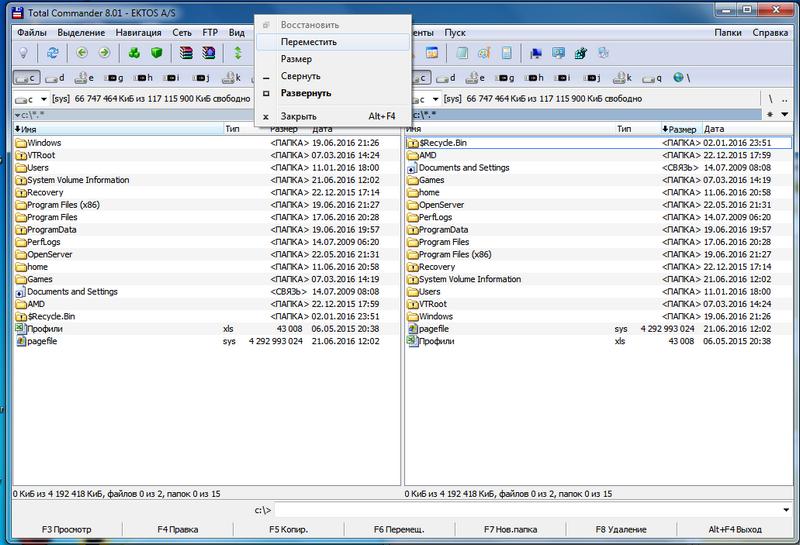Select drive h in the left panel drive bar
The width and height of the screenshot is (800, 545).
pyautogui.click(x=143, y=78)
